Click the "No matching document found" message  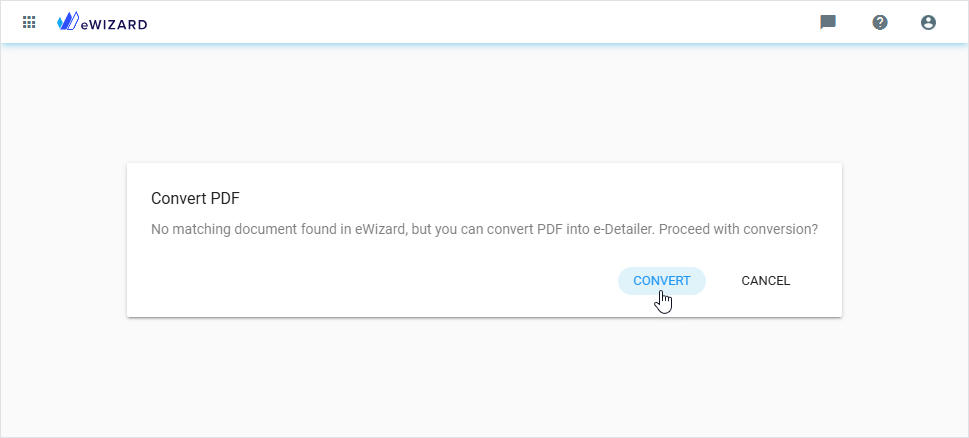[484, 229]
